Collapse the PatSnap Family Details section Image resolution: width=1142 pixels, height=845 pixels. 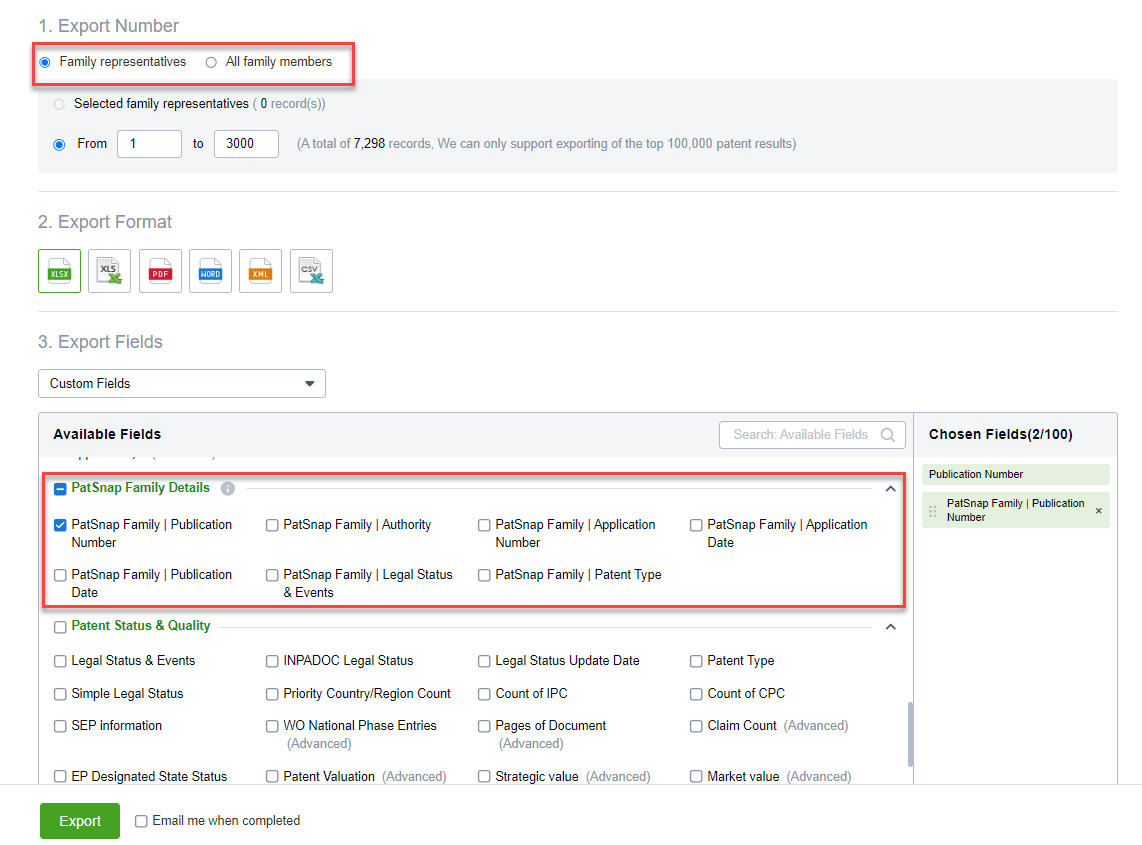(x=890, y=489)
